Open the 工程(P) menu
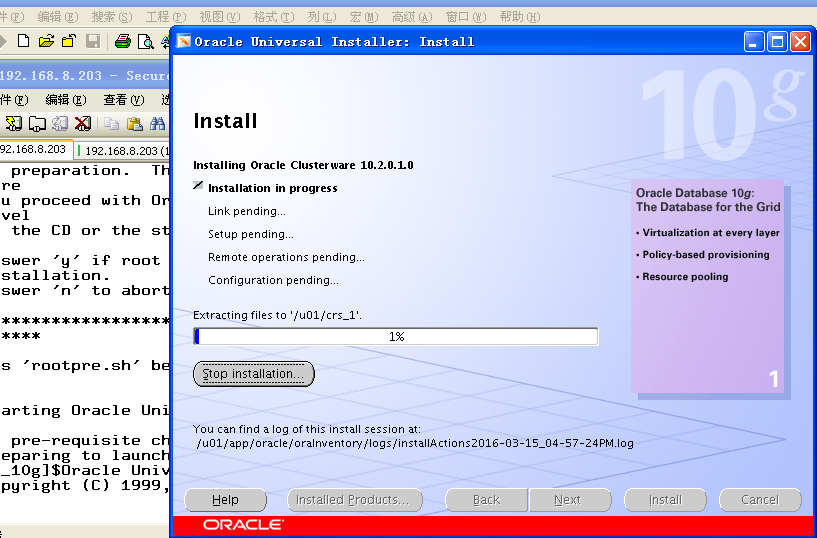Image resolution: width=817 pixels, height=538 pixels. [x=166, y=17]
